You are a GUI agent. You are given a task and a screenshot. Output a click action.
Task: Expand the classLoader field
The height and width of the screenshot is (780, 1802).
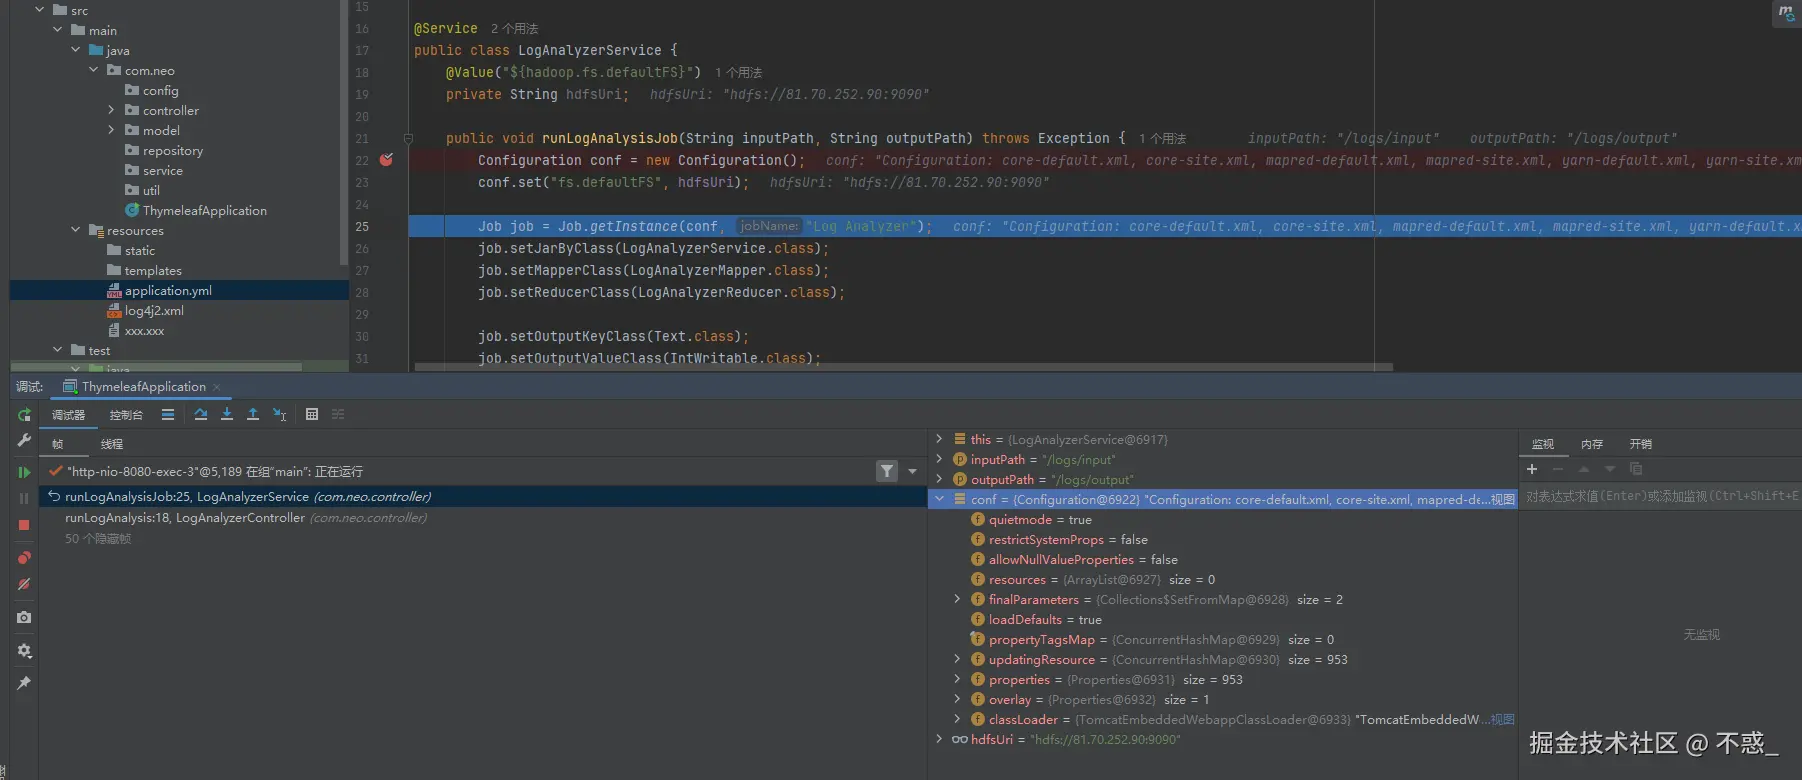pyautogui.click(x=957, y=719)
